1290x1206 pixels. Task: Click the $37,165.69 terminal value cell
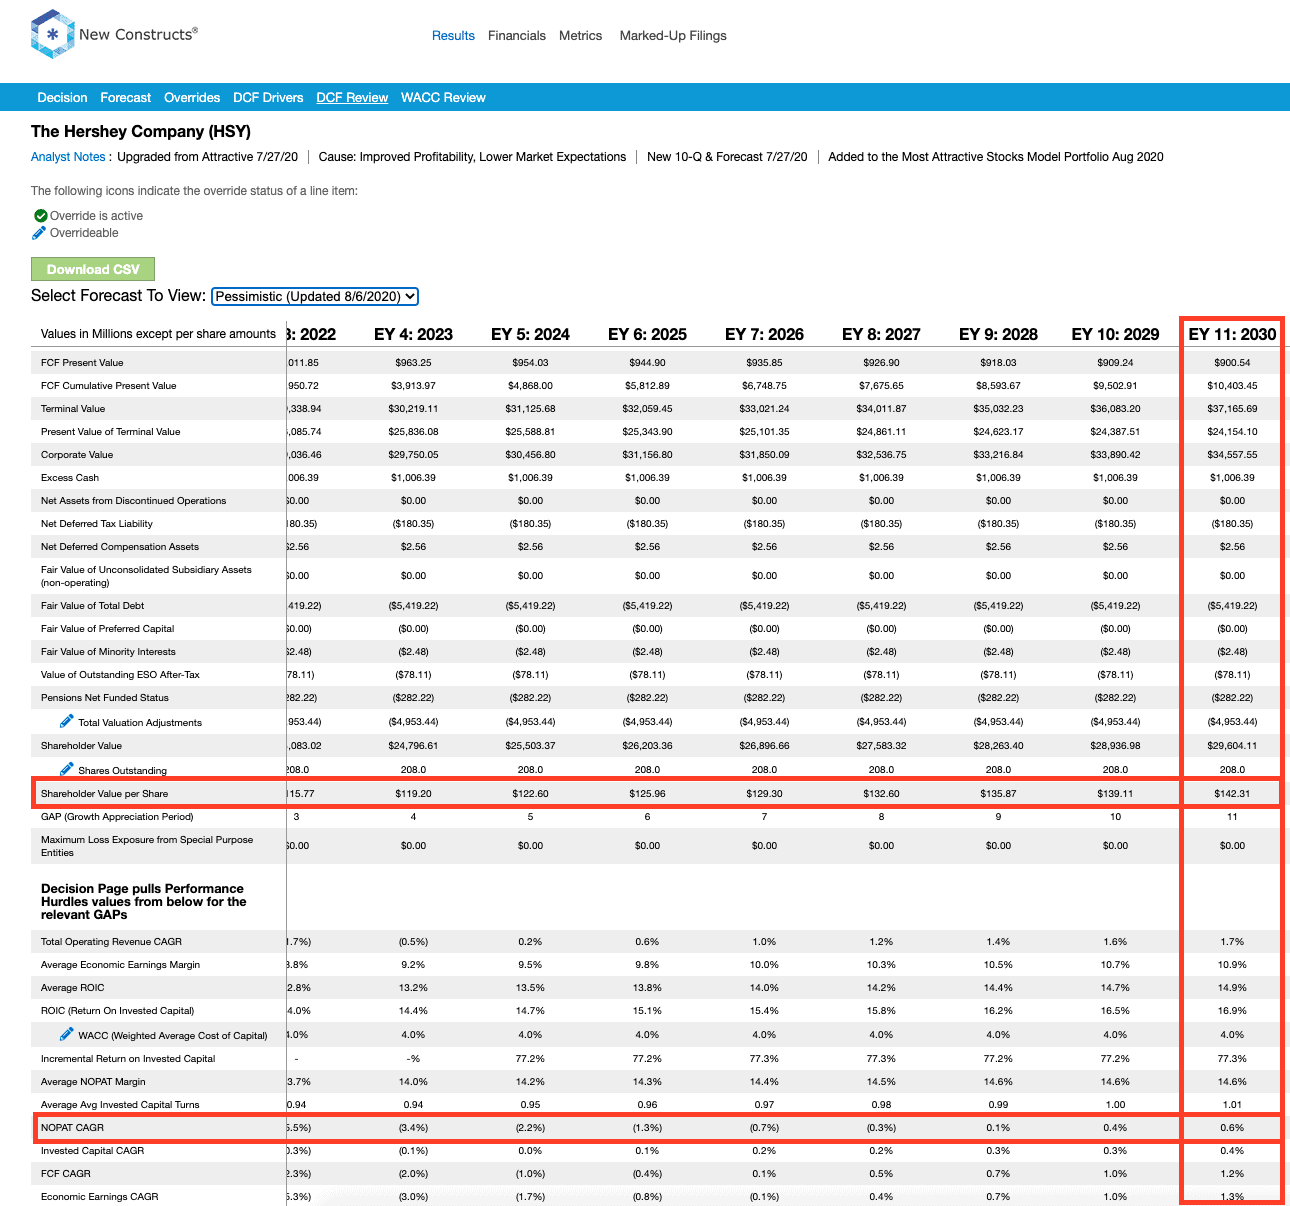1232,408
